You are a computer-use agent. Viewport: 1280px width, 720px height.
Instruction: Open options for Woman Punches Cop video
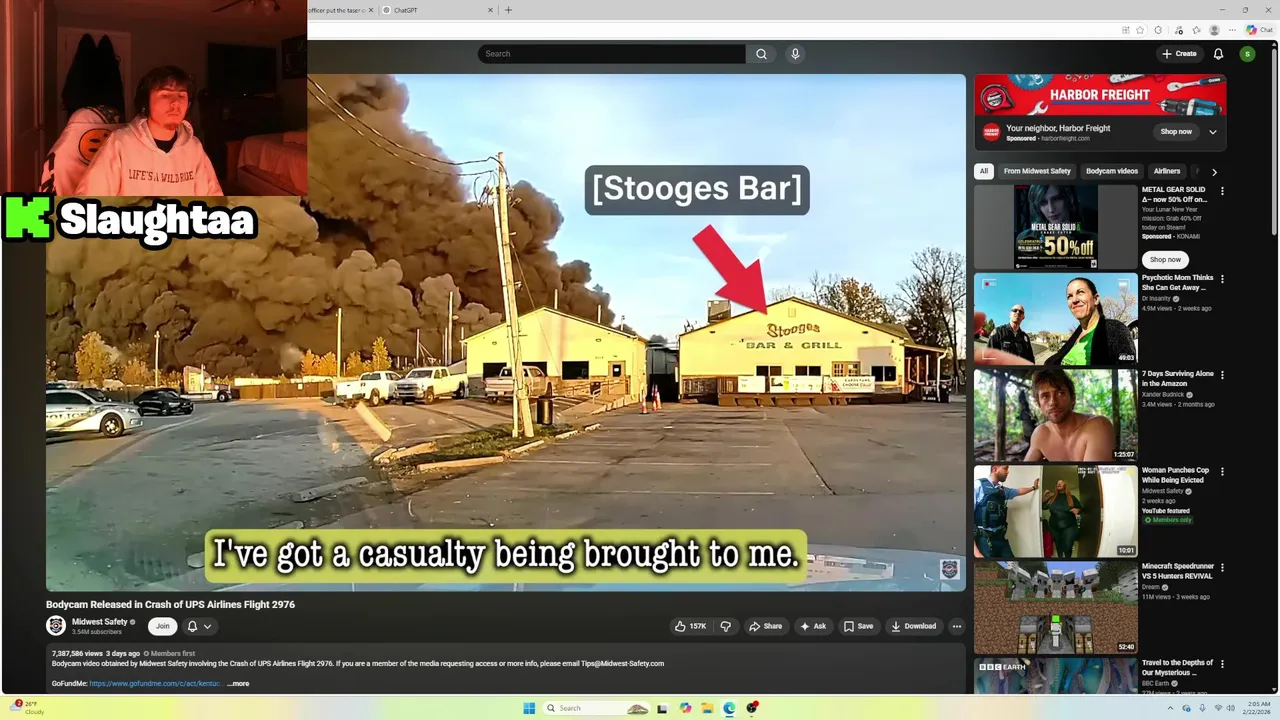pyautogui.click(x=1222, y=471)
